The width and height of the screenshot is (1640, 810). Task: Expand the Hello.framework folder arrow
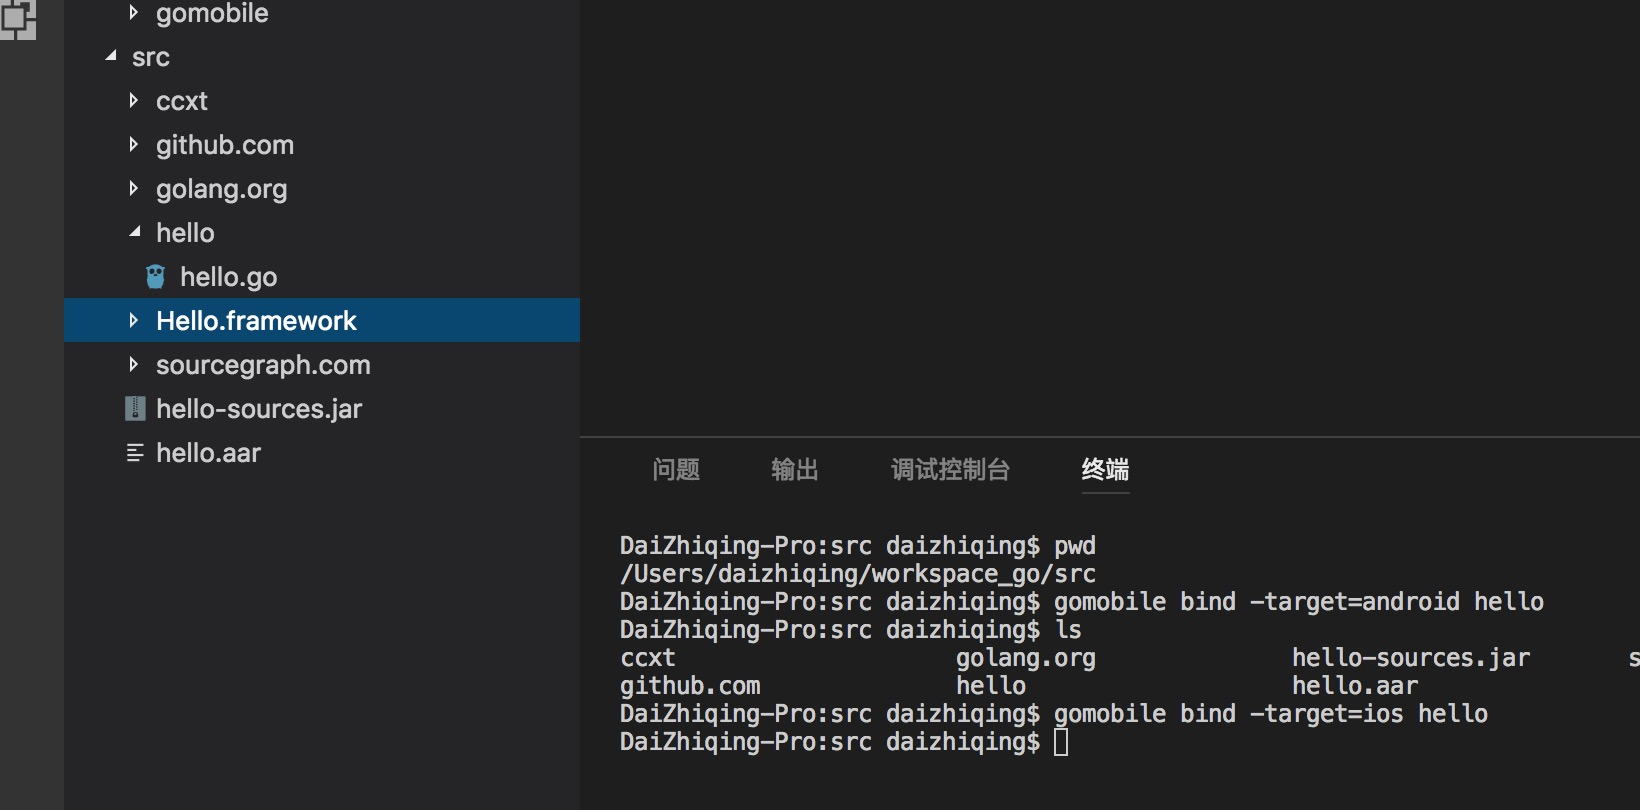click(133, 320)
